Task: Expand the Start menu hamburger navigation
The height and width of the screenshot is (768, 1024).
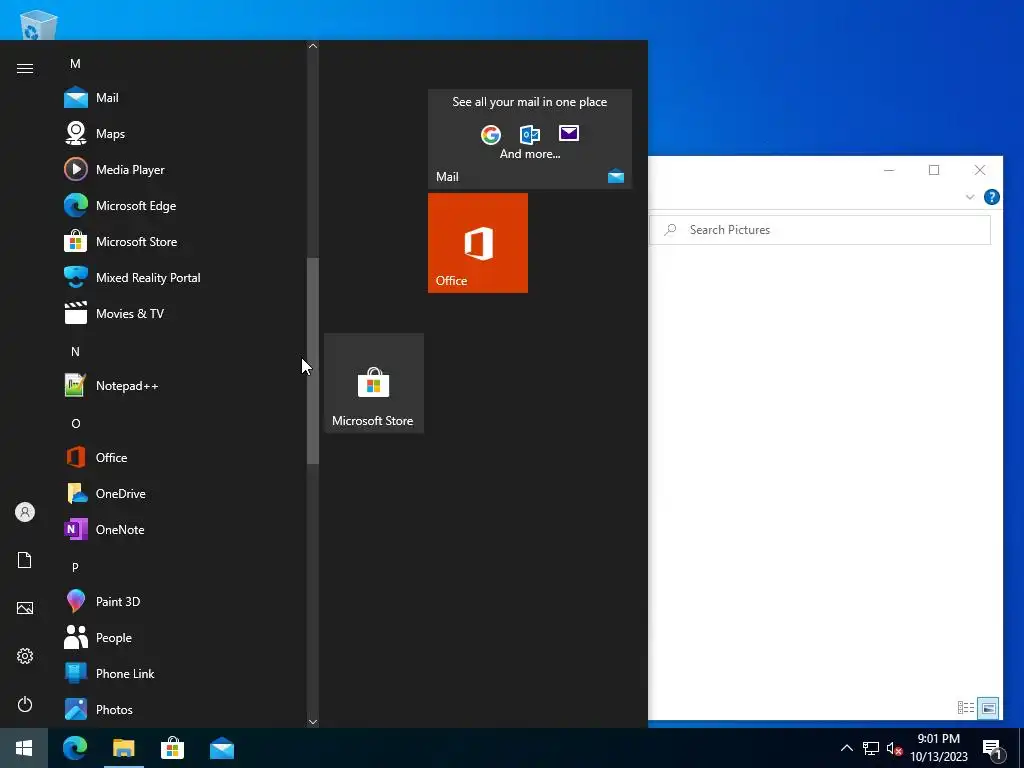Action: click(25, 69)
